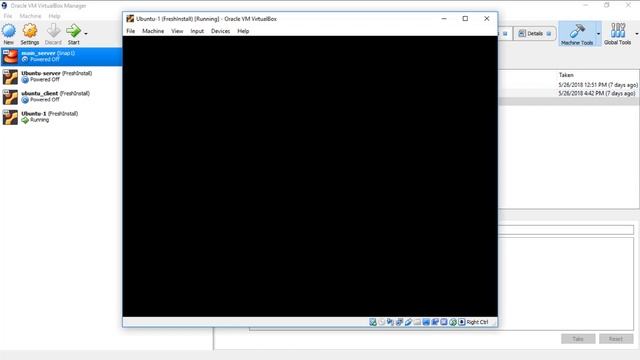Open Input menu in VM window

[197, 31]
